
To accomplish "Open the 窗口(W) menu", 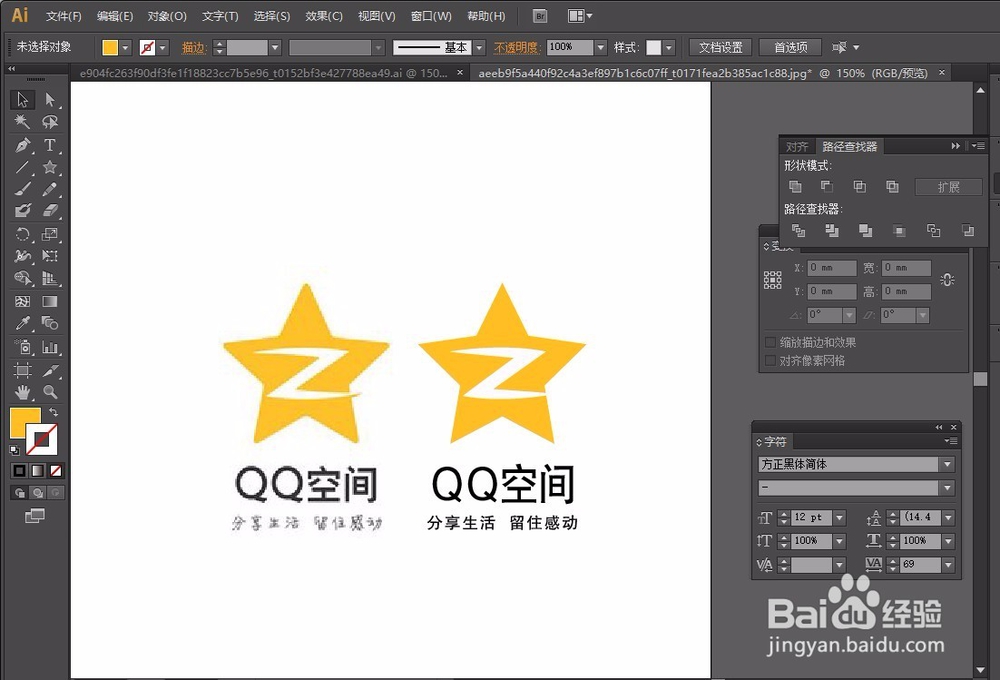I will tap(431, 16).
